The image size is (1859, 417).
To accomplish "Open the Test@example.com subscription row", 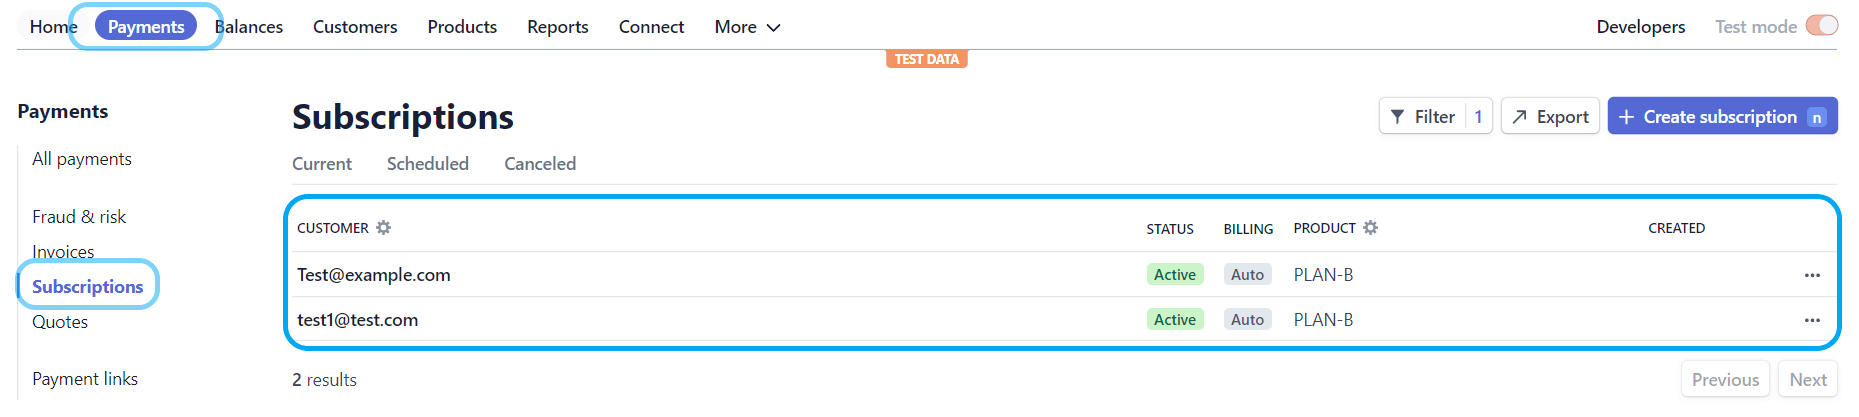I will (374, 275).
